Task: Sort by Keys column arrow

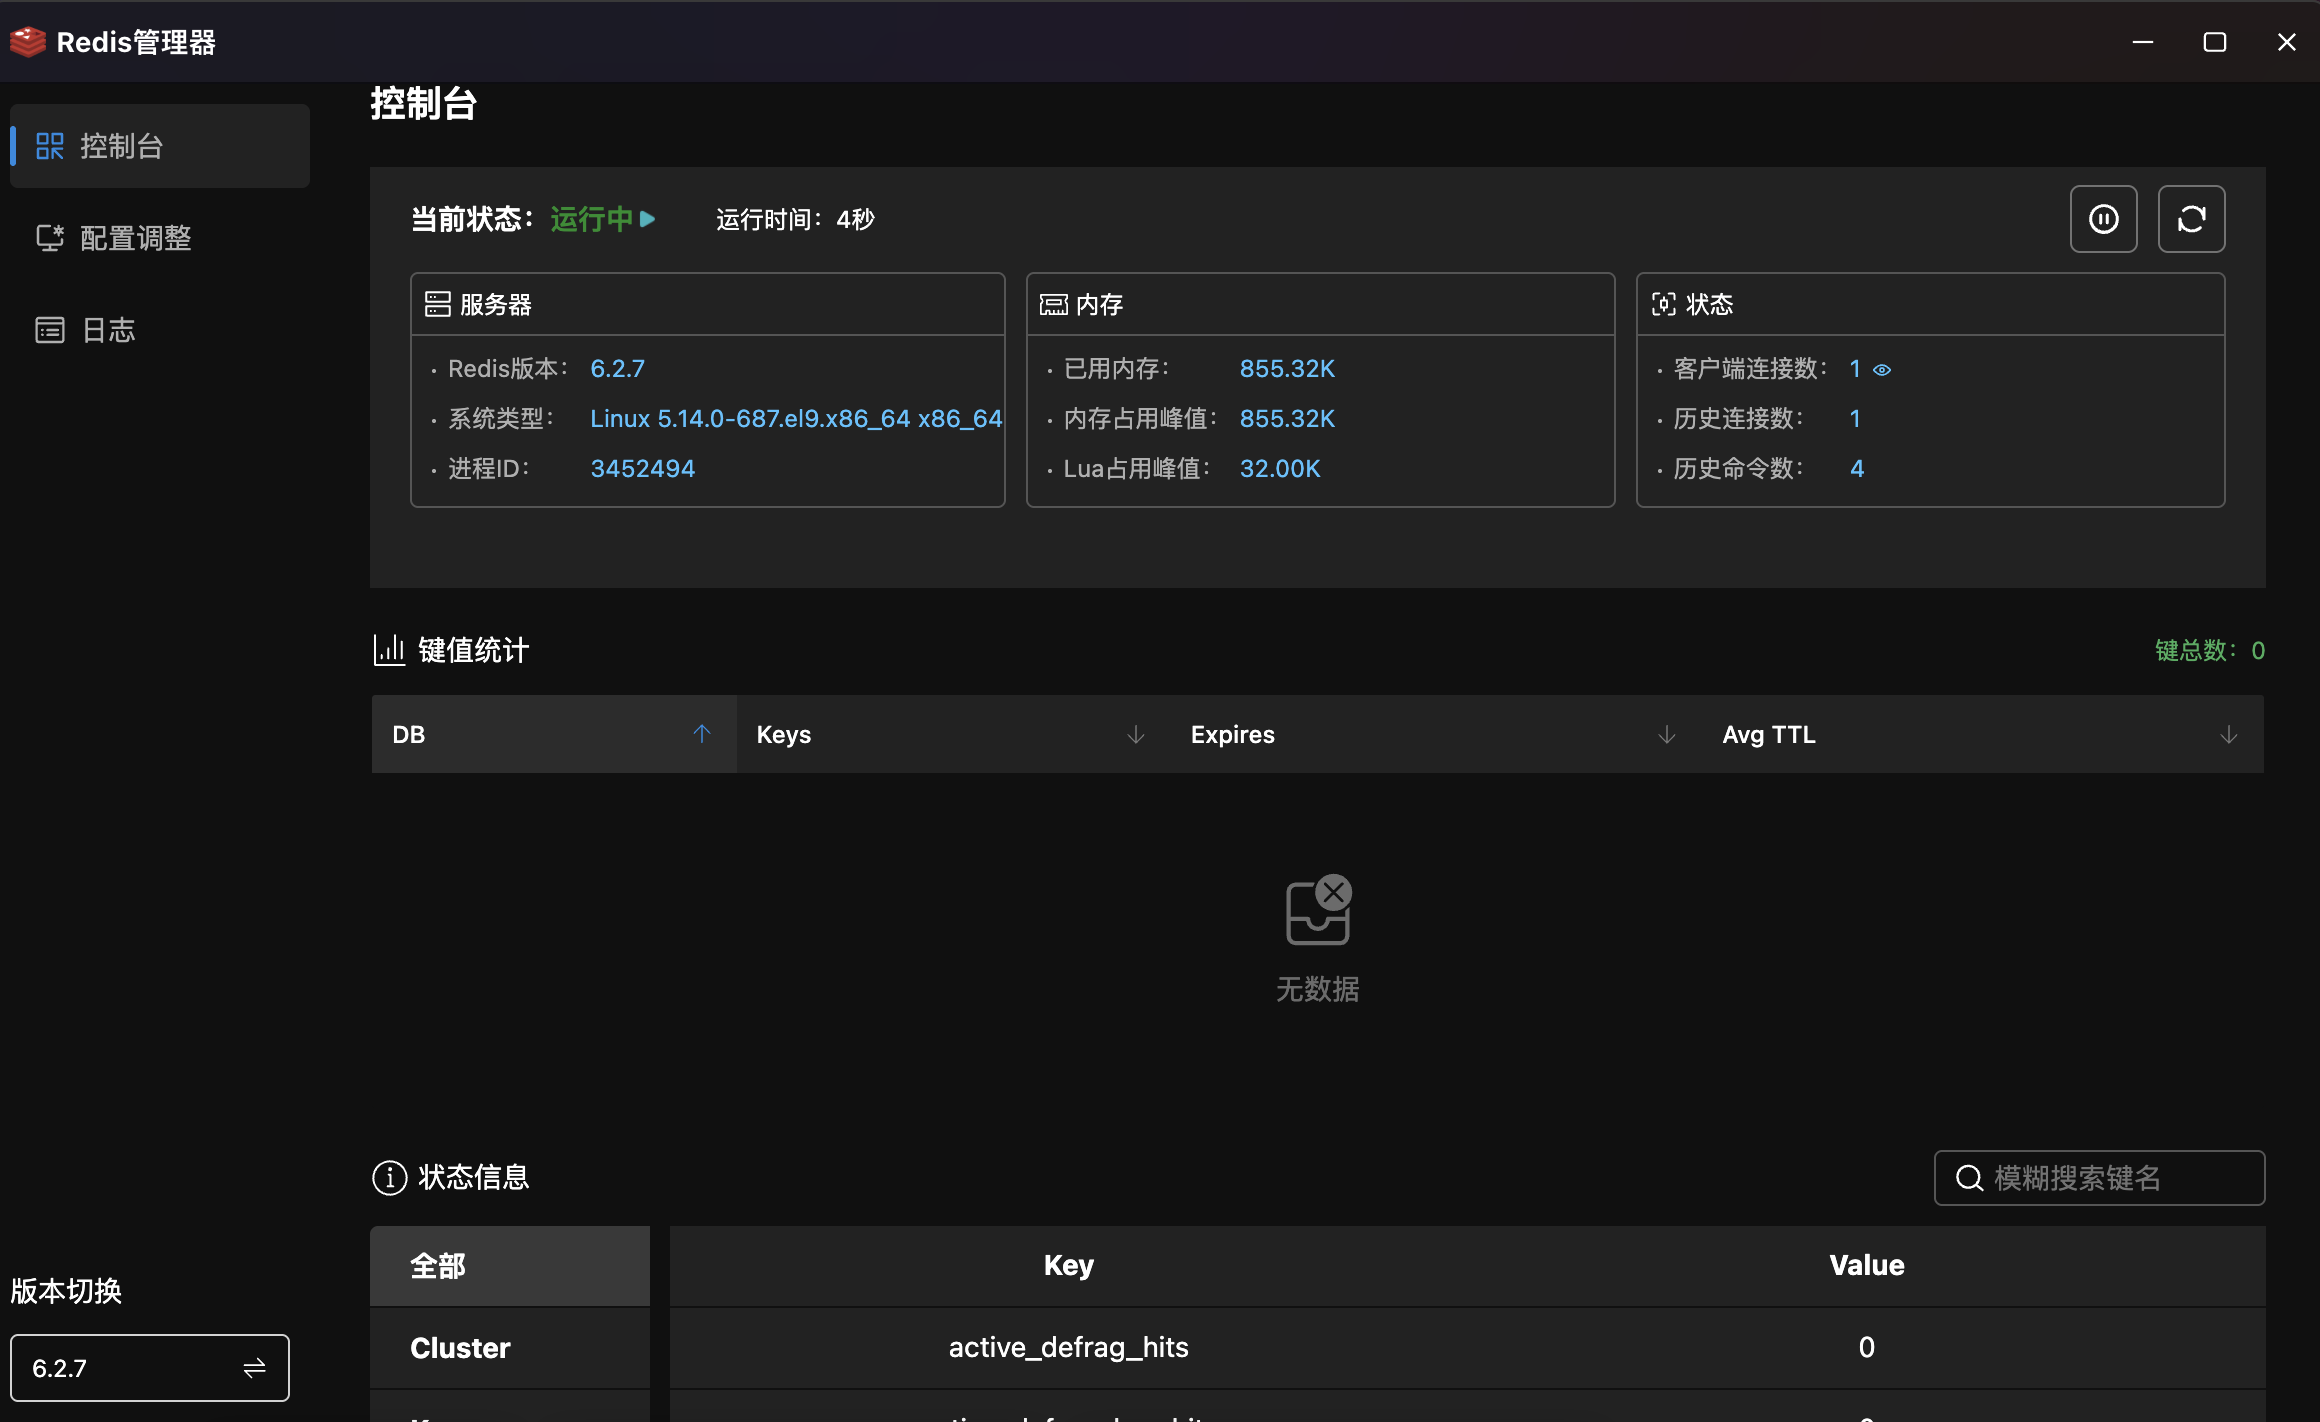Action: (1136, 735)
